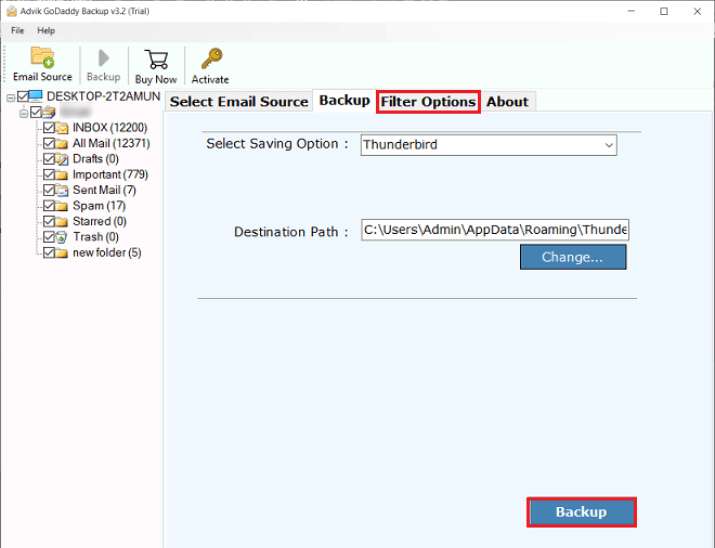Click the Drafts folder icon
Viewport: 715px width, 548px height.
point(62,159)
